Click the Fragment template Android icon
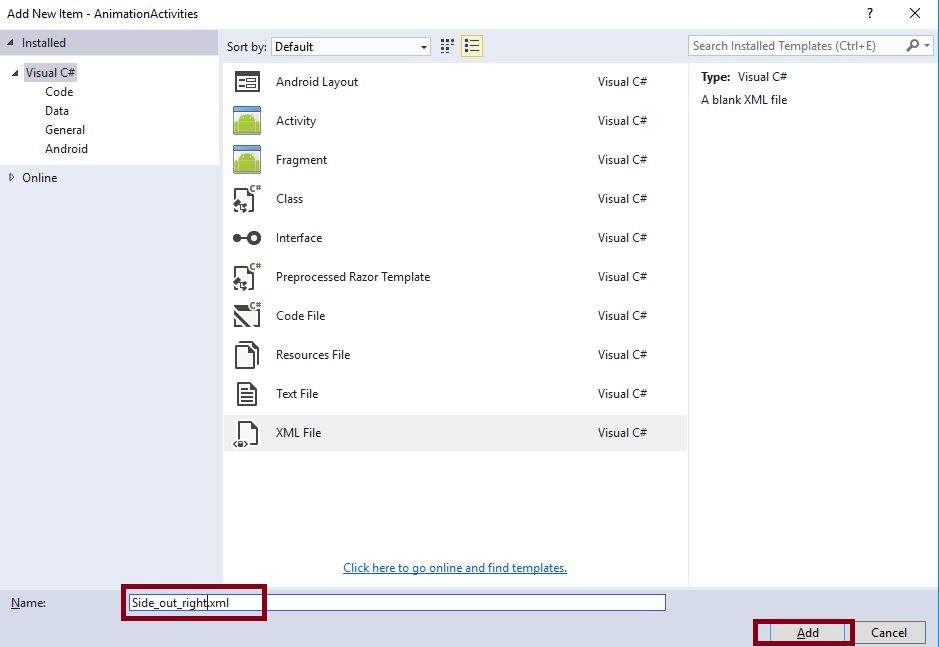This screenshot has width=939, height=647. (x=247, y=160)
